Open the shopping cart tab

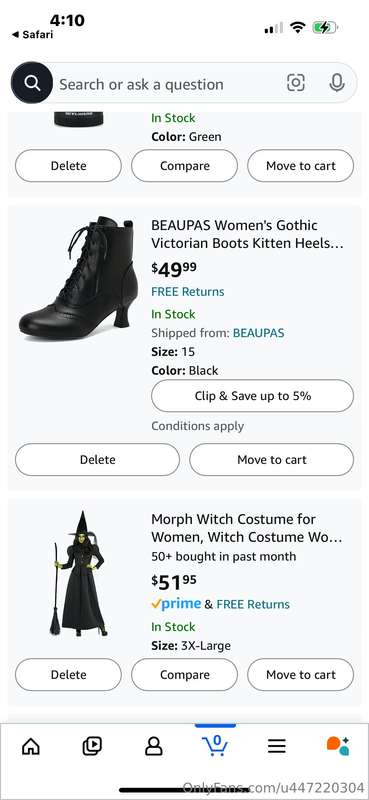(215, 745)
